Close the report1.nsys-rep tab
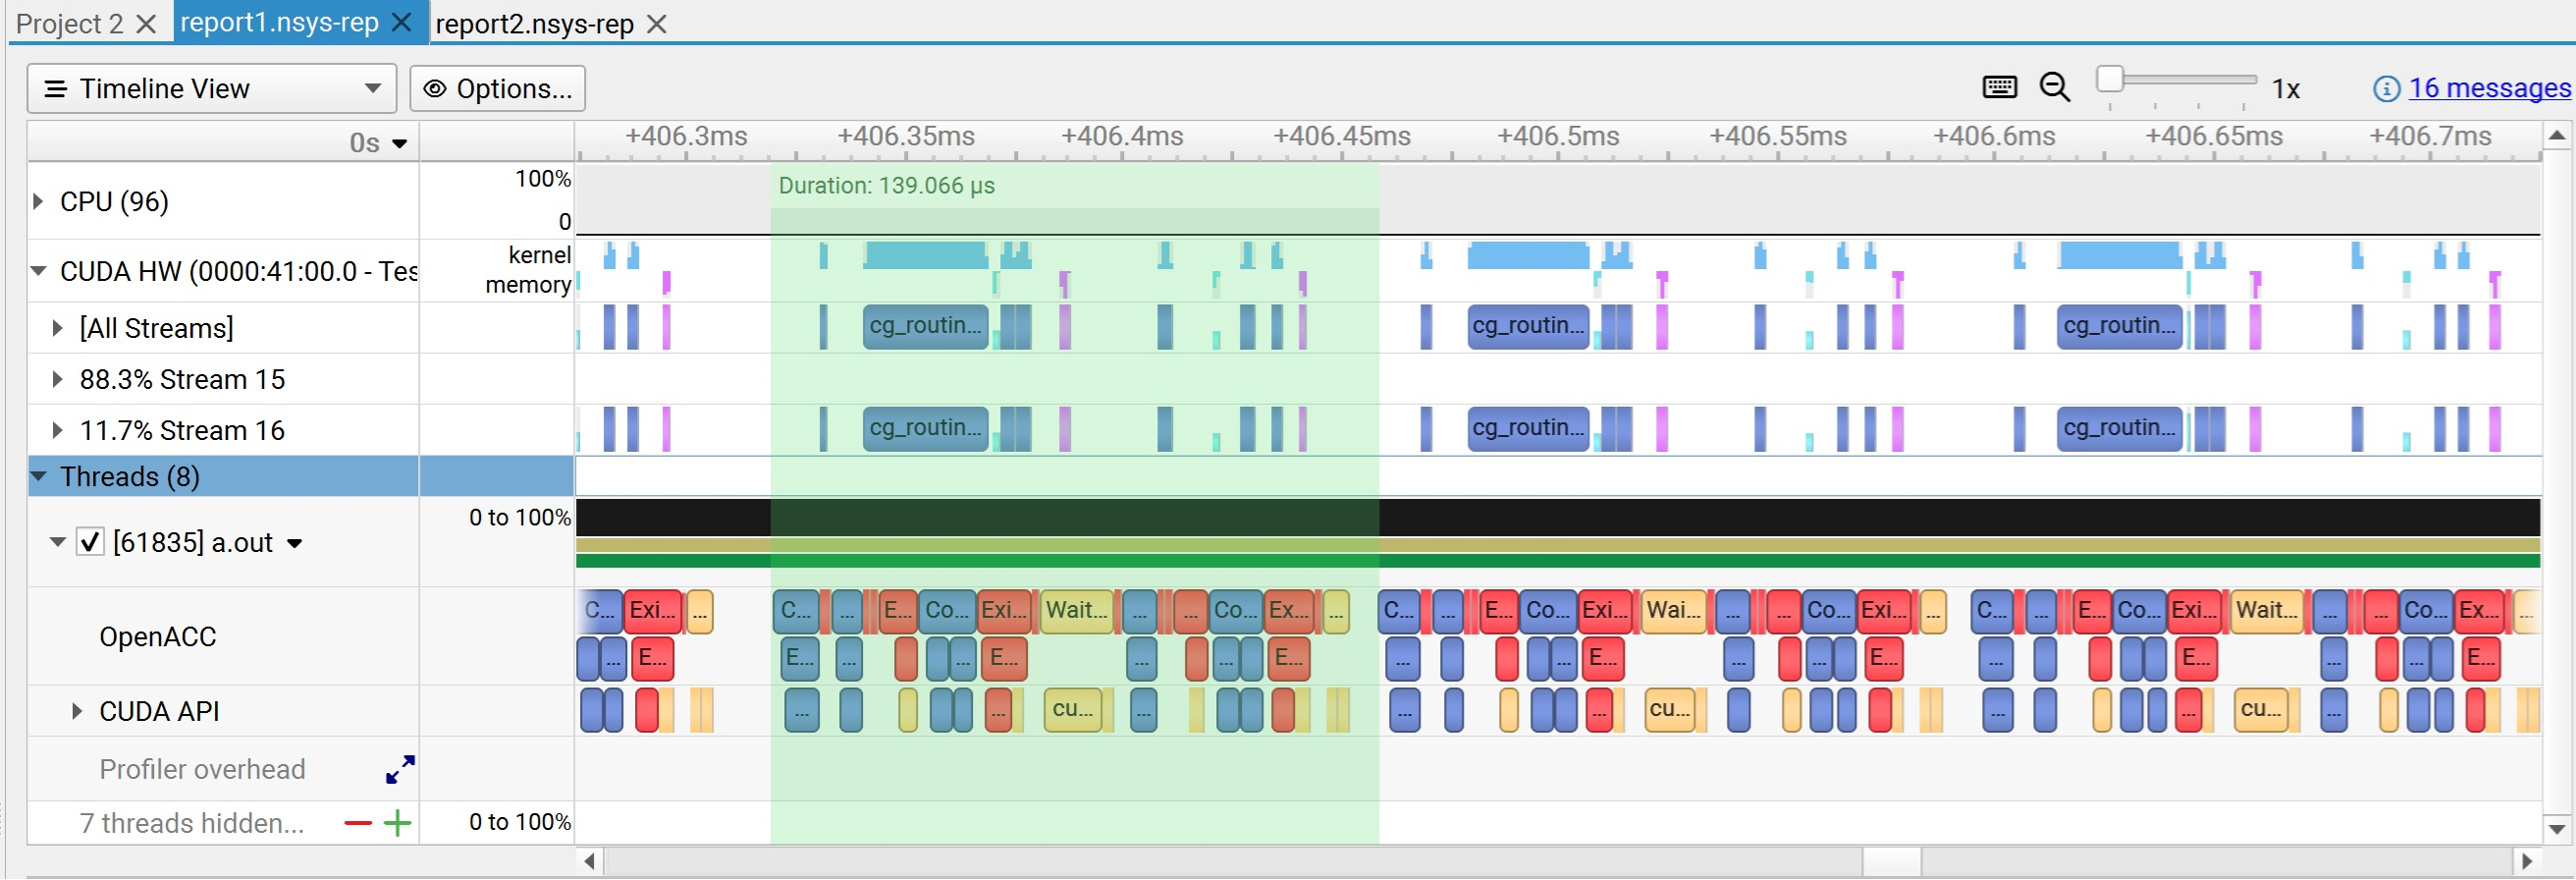2576x880 pixels. pos(402,23)
